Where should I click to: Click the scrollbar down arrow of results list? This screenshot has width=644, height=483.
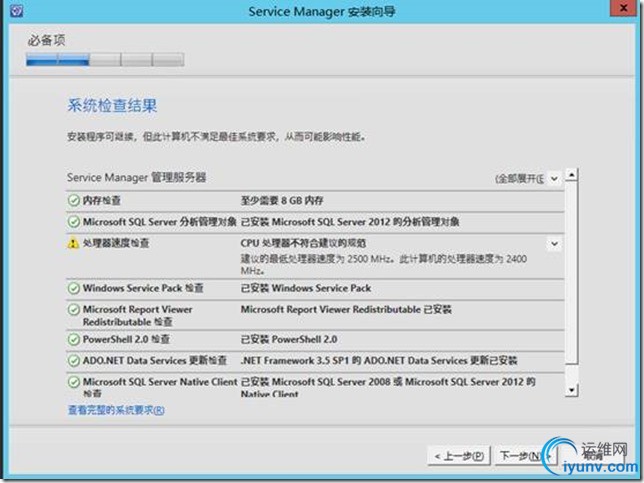(571, 390)
